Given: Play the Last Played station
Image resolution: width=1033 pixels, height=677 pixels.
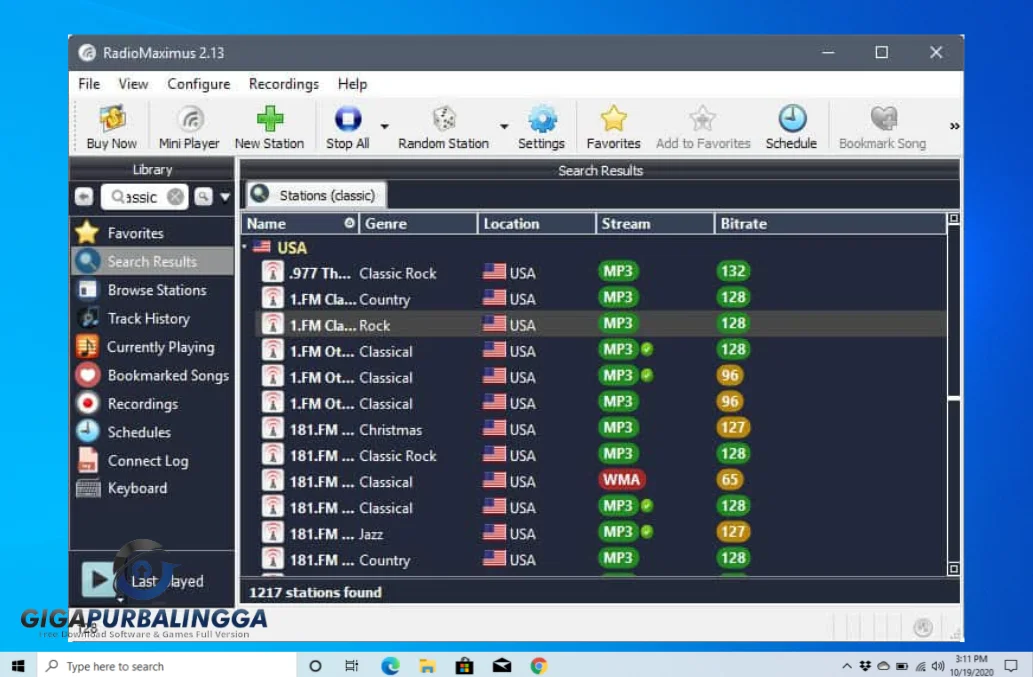Looking at the screenshot, I should pyautogui.click(x=98, y=580).
